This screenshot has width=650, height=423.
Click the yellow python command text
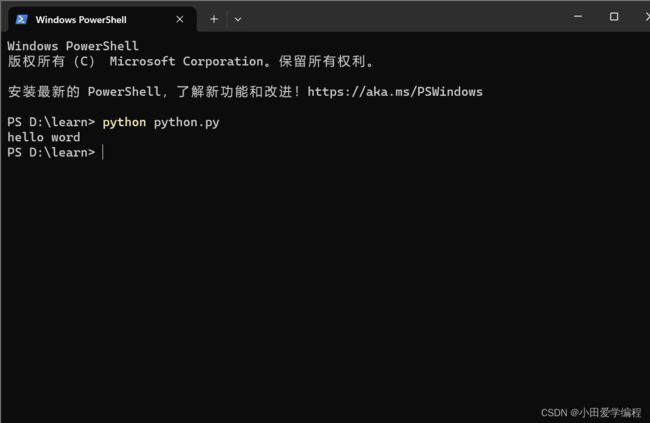(x=124, y=122)
